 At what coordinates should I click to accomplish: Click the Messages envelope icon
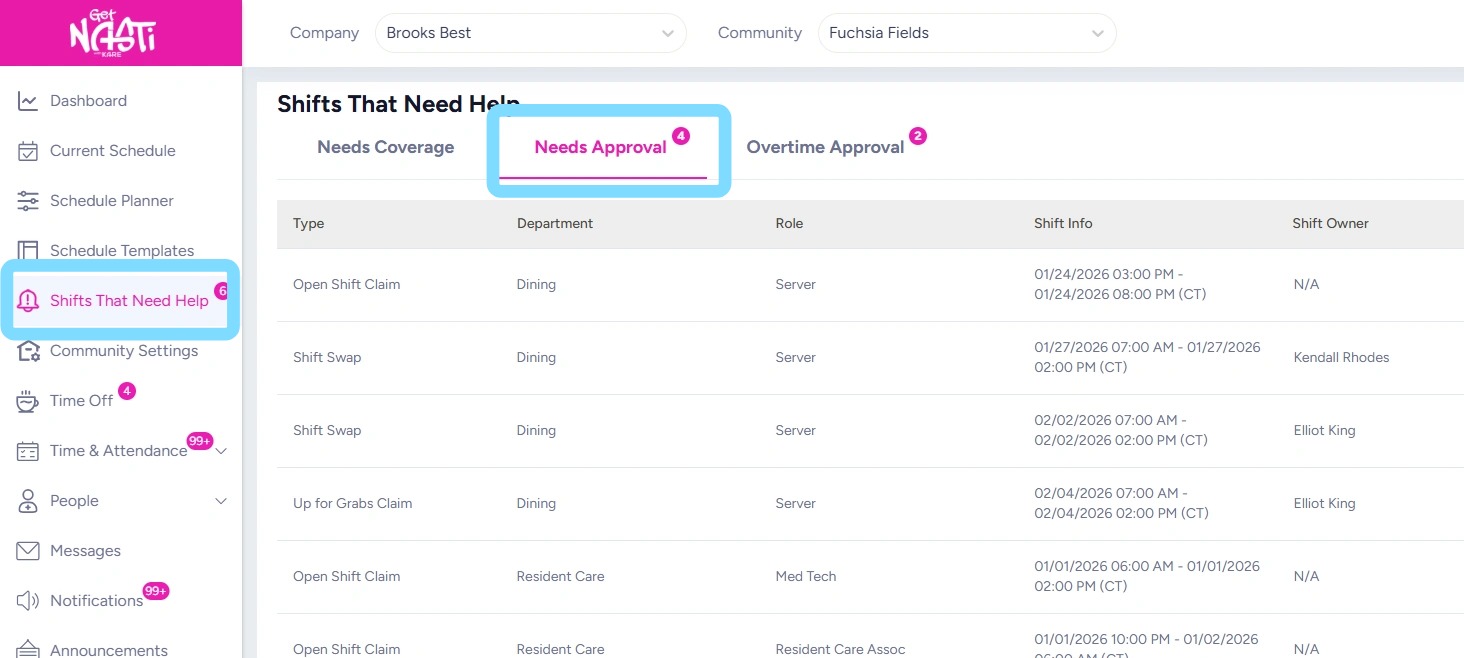point(28,551)
